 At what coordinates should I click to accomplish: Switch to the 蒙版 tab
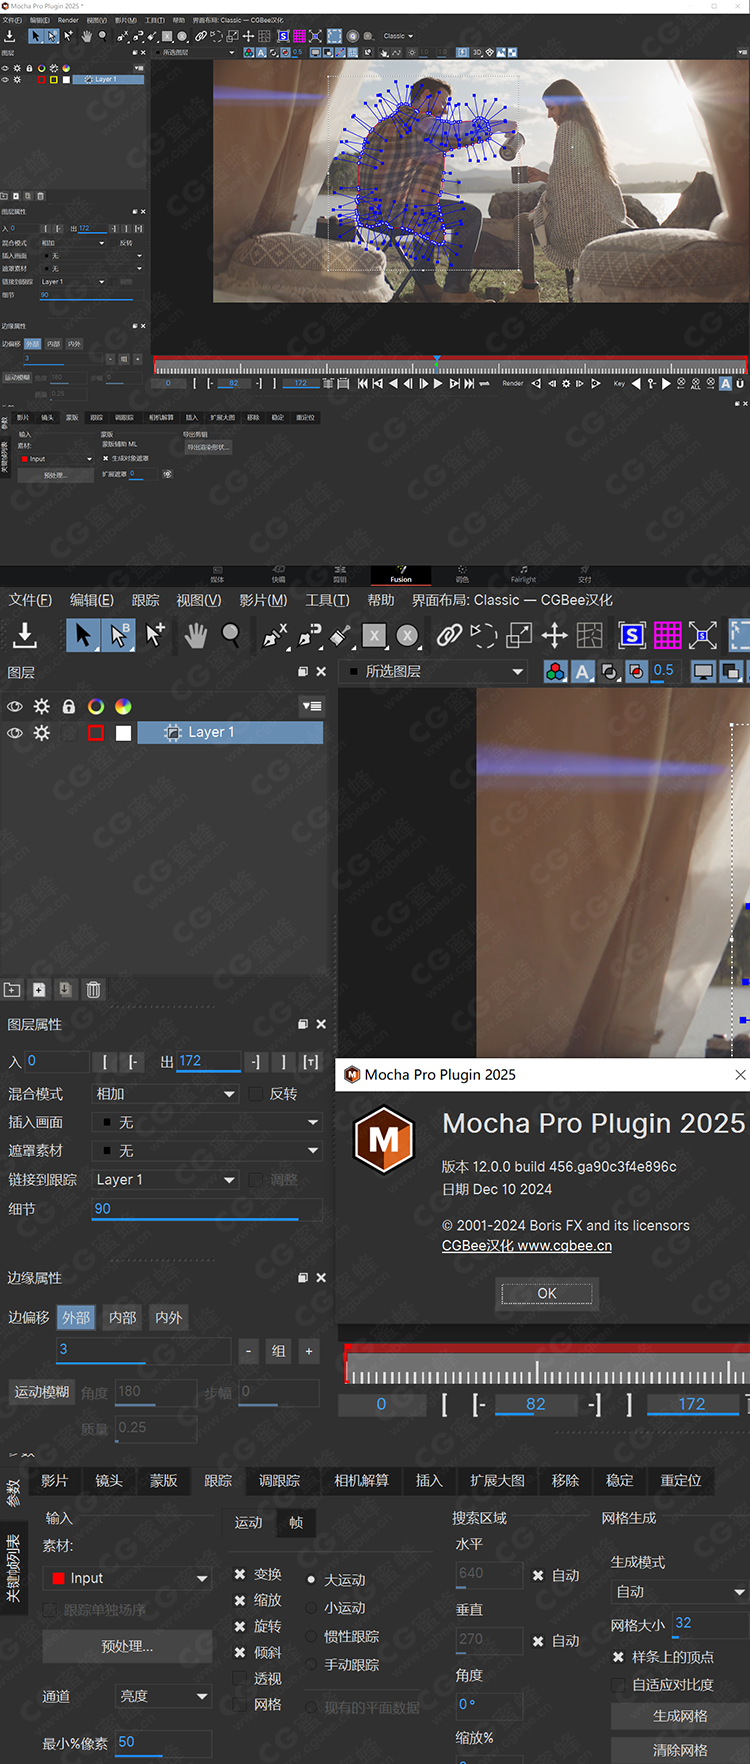pyautogui.click(x=163, y=1480)
